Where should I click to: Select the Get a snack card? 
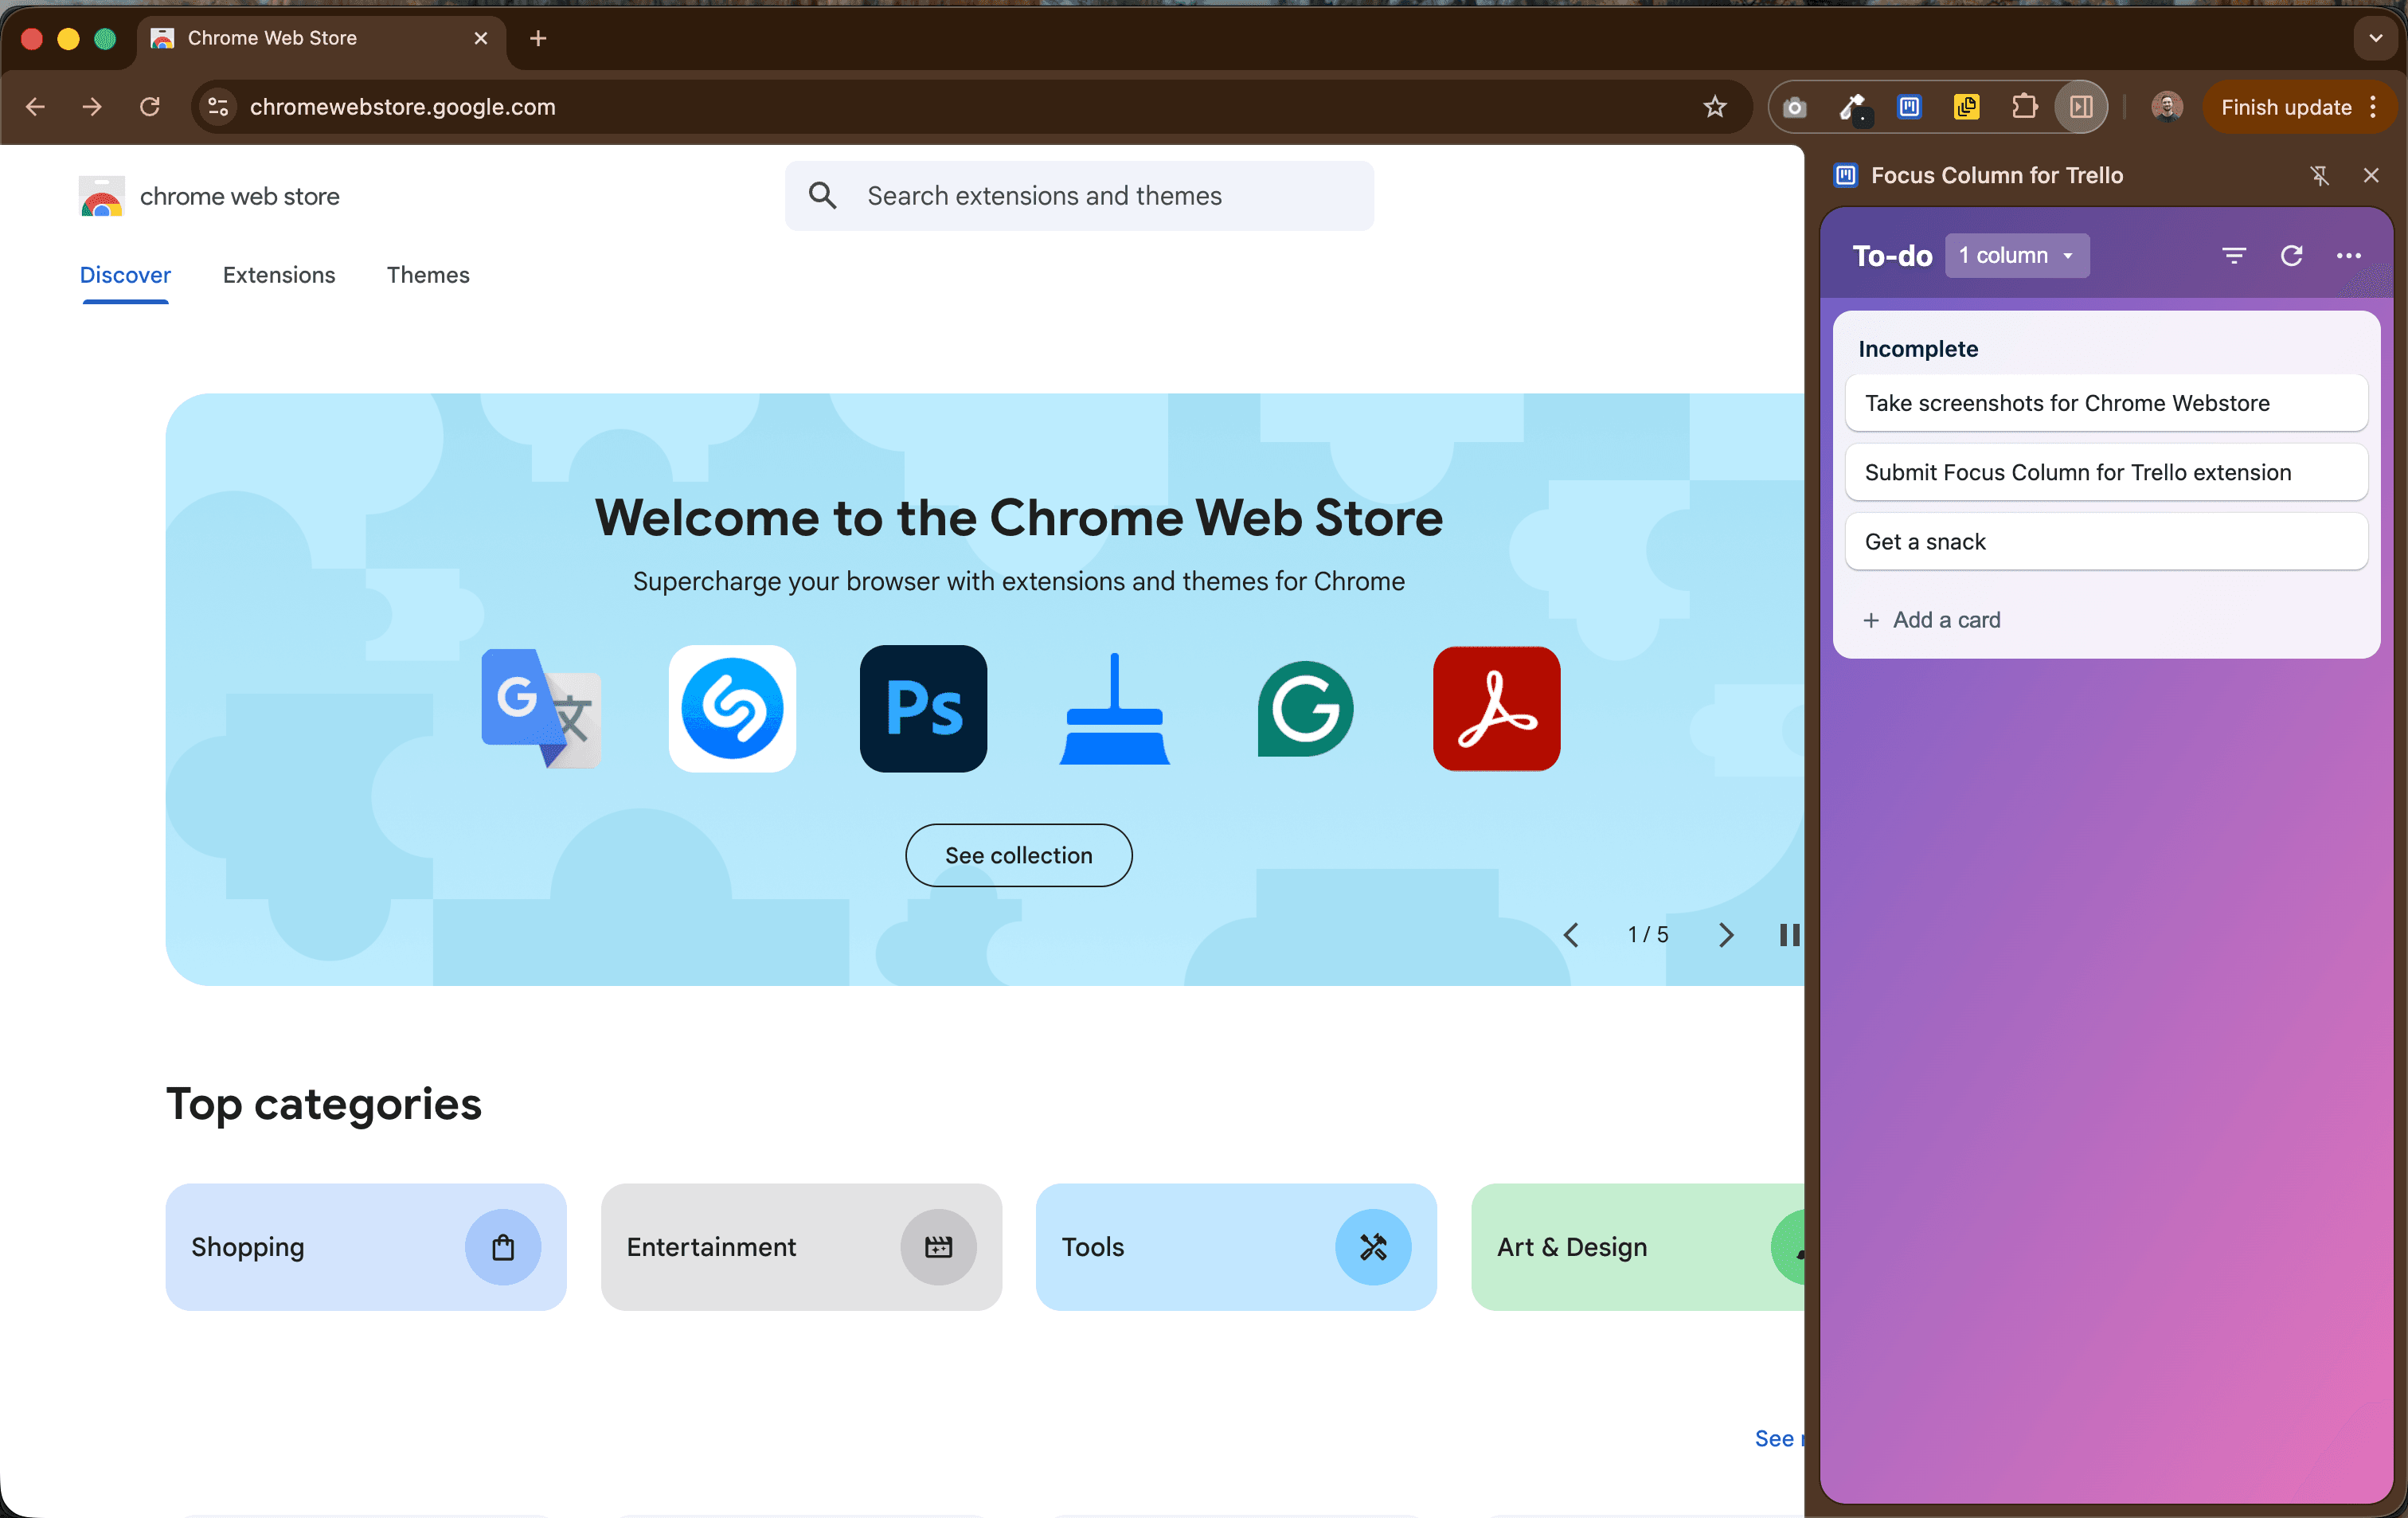click(x=2105, y=541)
